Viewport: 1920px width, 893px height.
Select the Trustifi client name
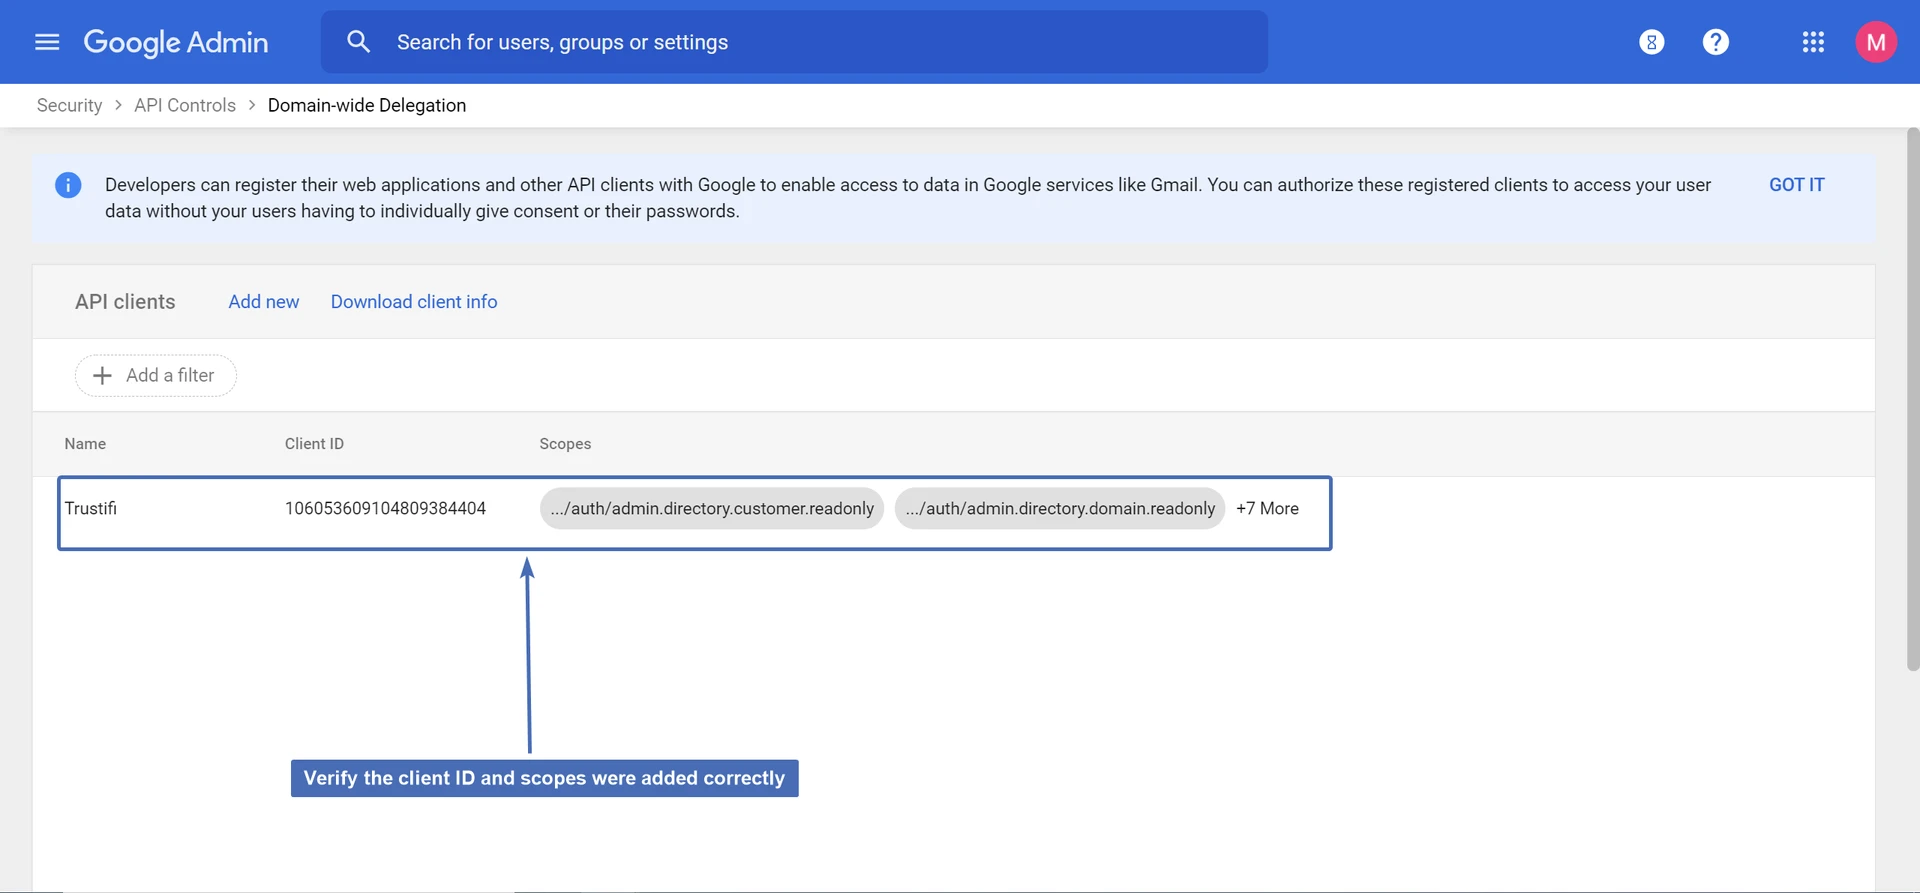click(x=91, y=509)
